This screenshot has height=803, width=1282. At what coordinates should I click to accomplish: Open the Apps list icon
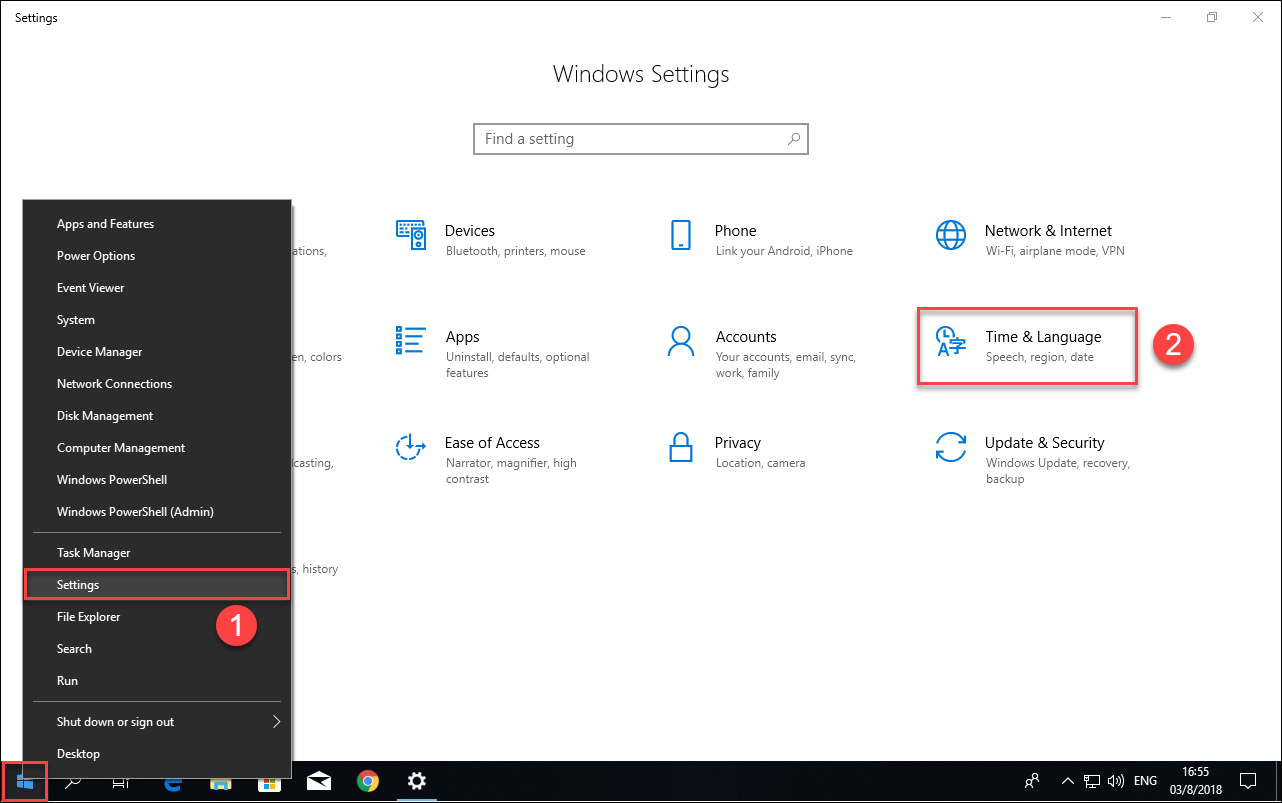point(411,341)
